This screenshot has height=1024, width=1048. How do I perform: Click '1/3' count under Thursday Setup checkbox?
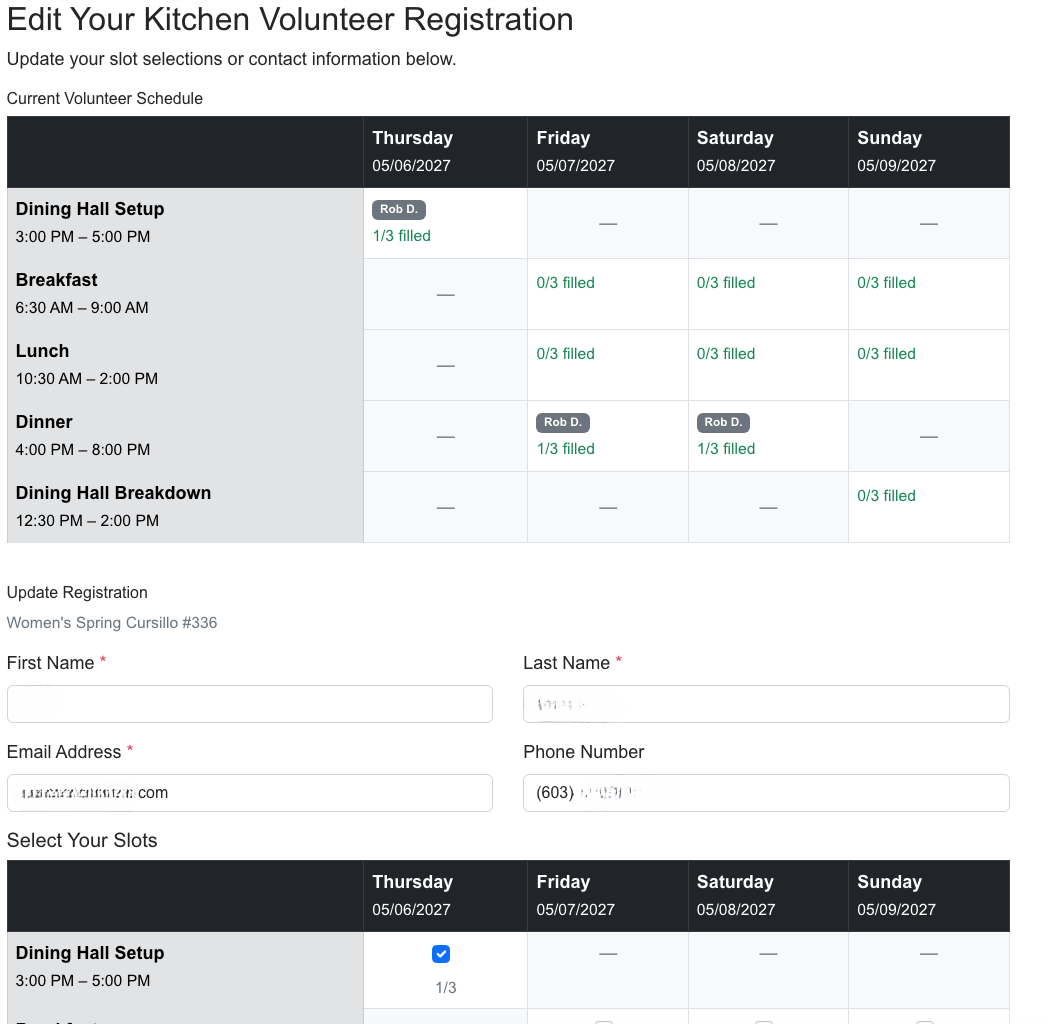point(446,988)
